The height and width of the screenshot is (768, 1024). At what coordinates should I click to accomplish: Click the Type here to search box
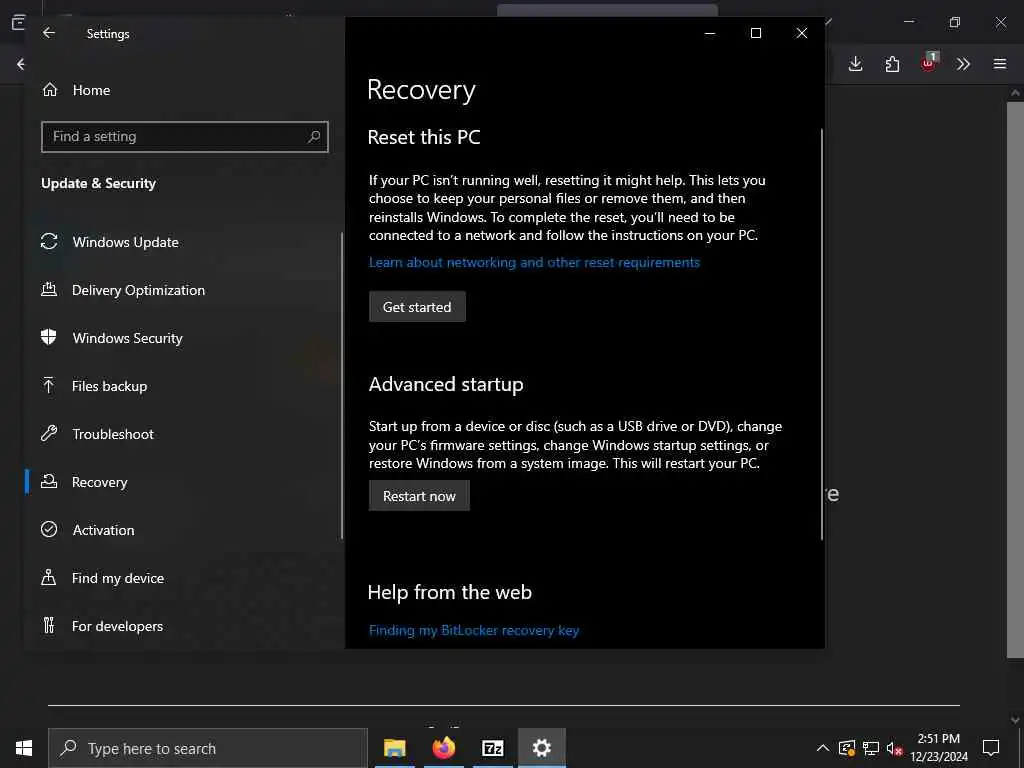pos(208,748)
